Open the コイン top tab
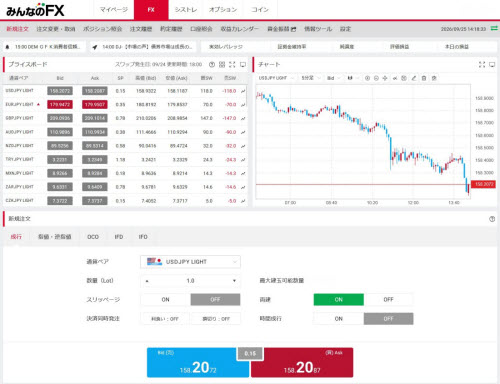 point(260,10)
